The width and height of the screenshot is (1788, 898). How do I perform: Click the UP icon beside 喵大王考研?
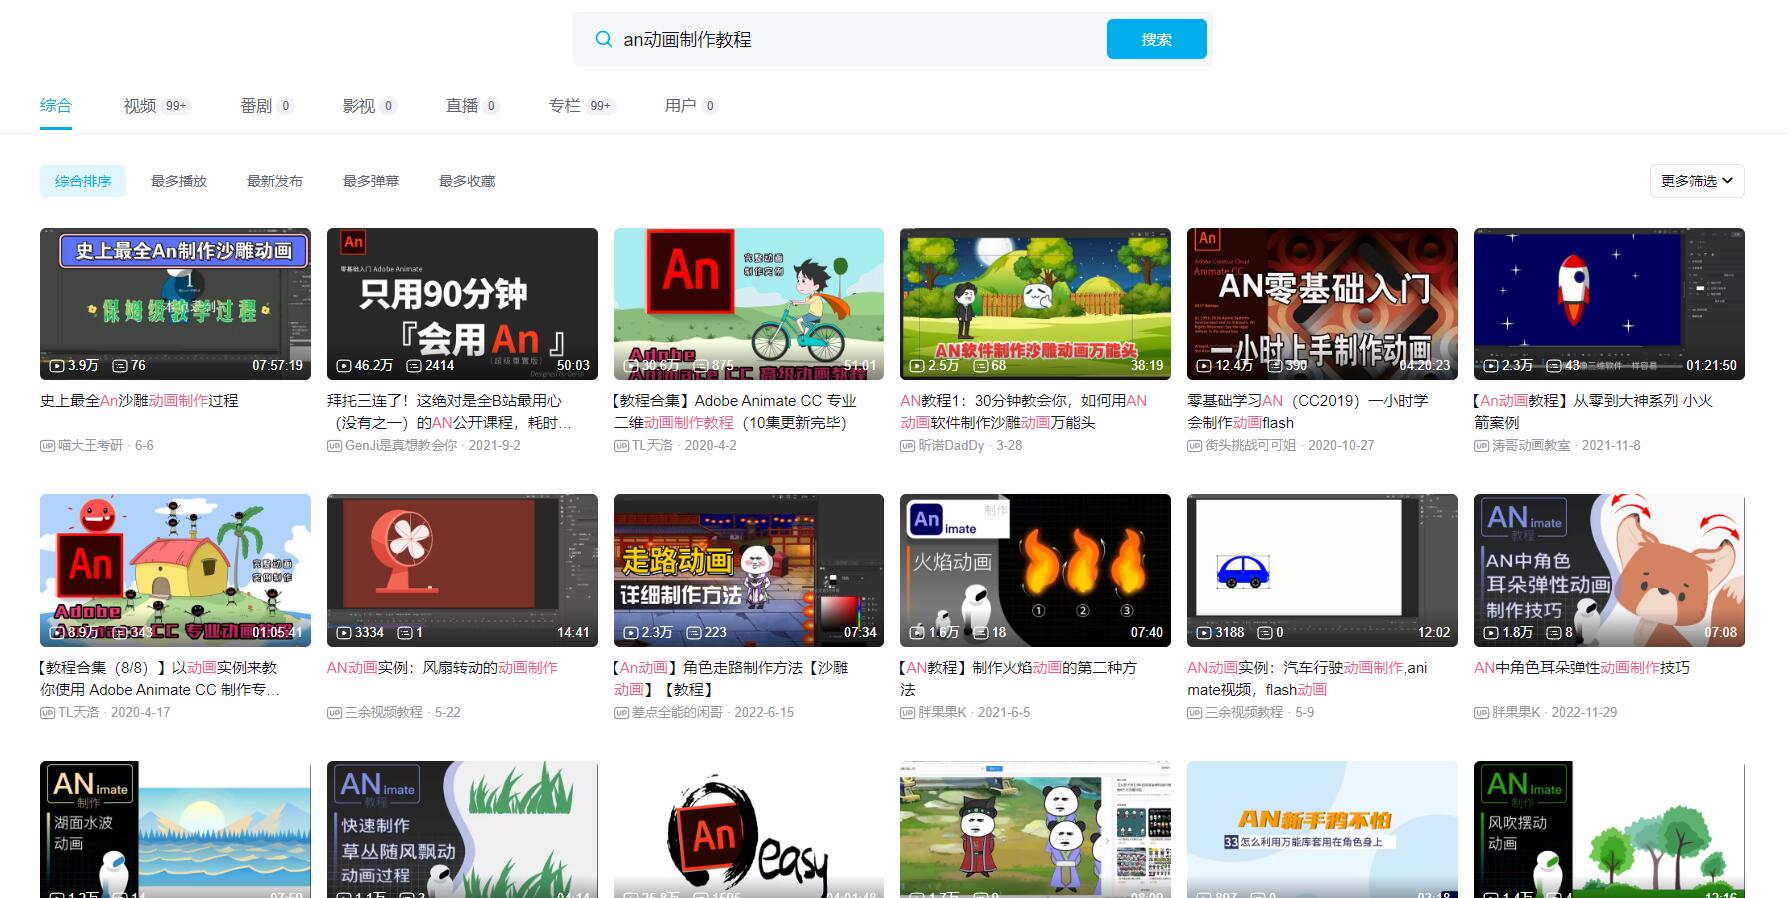coord(47,445)
